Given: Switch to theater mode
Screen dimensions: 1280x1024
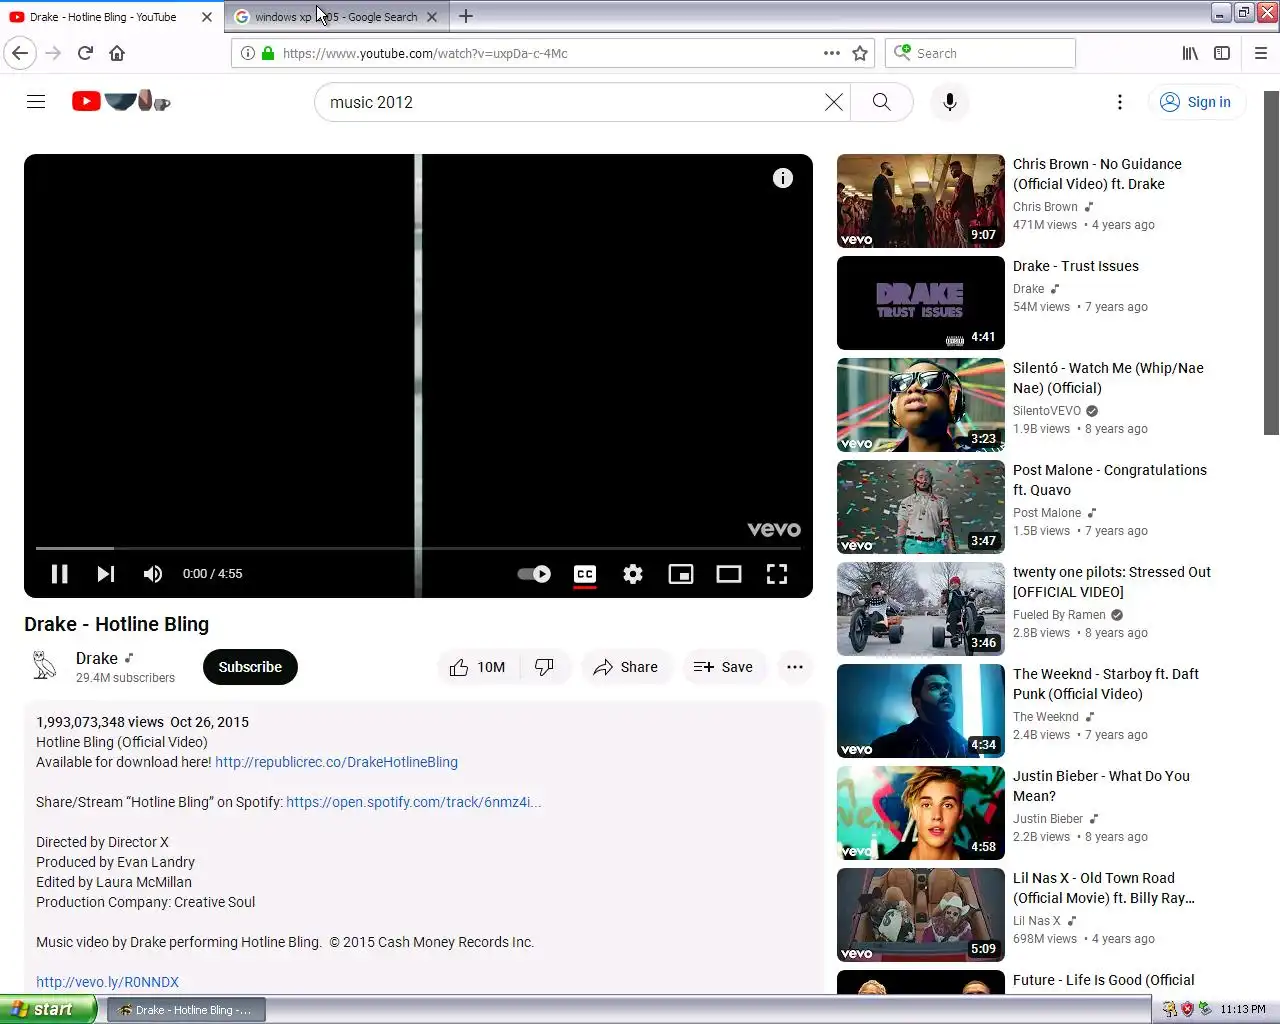Looking at the screenshot, I should tap(729, 574).
